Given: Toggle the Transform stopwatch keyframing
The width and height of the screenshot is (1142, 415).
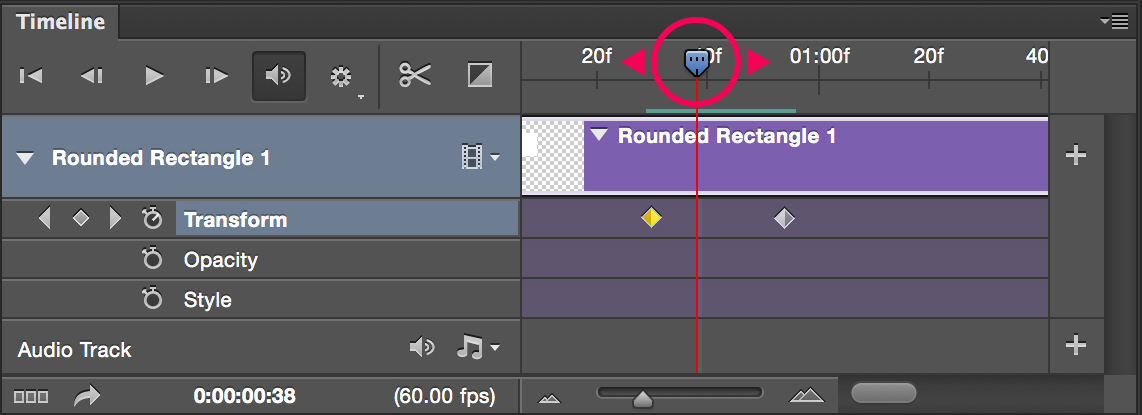Looking at the screenshot, I should (152, 219).
